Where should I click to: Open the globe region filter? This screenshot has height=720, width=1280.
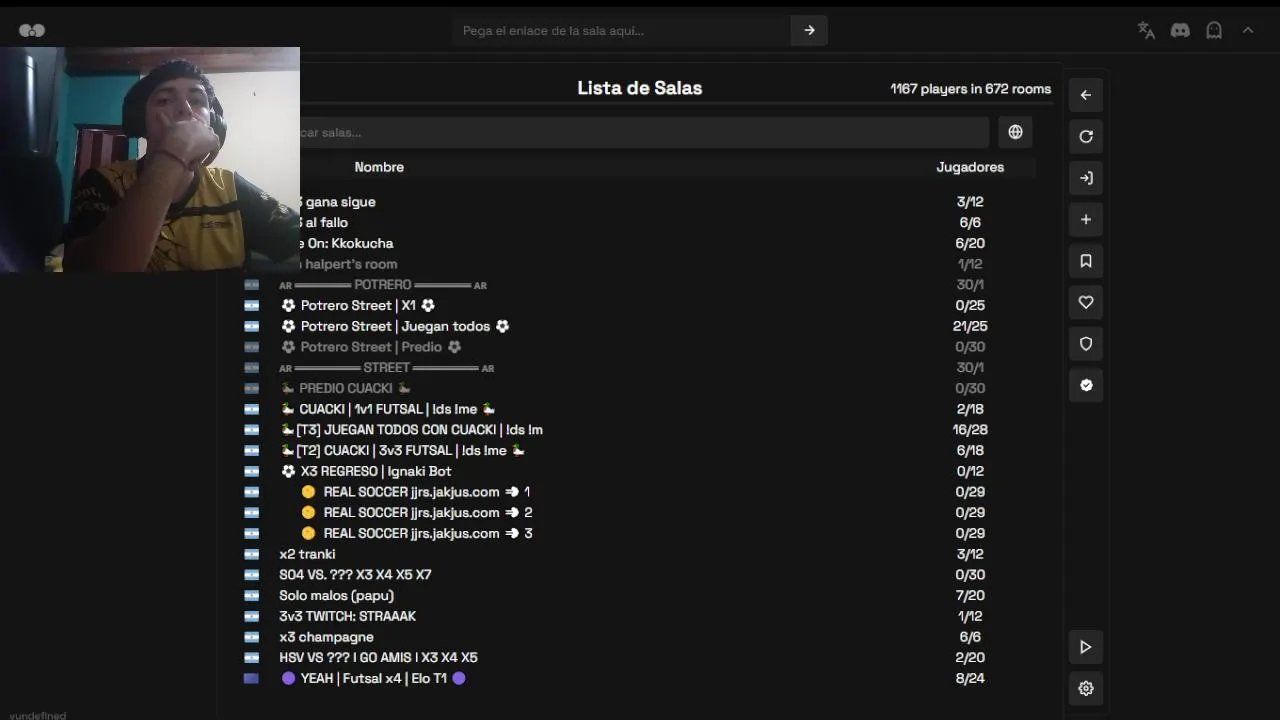pos(1015,132)
